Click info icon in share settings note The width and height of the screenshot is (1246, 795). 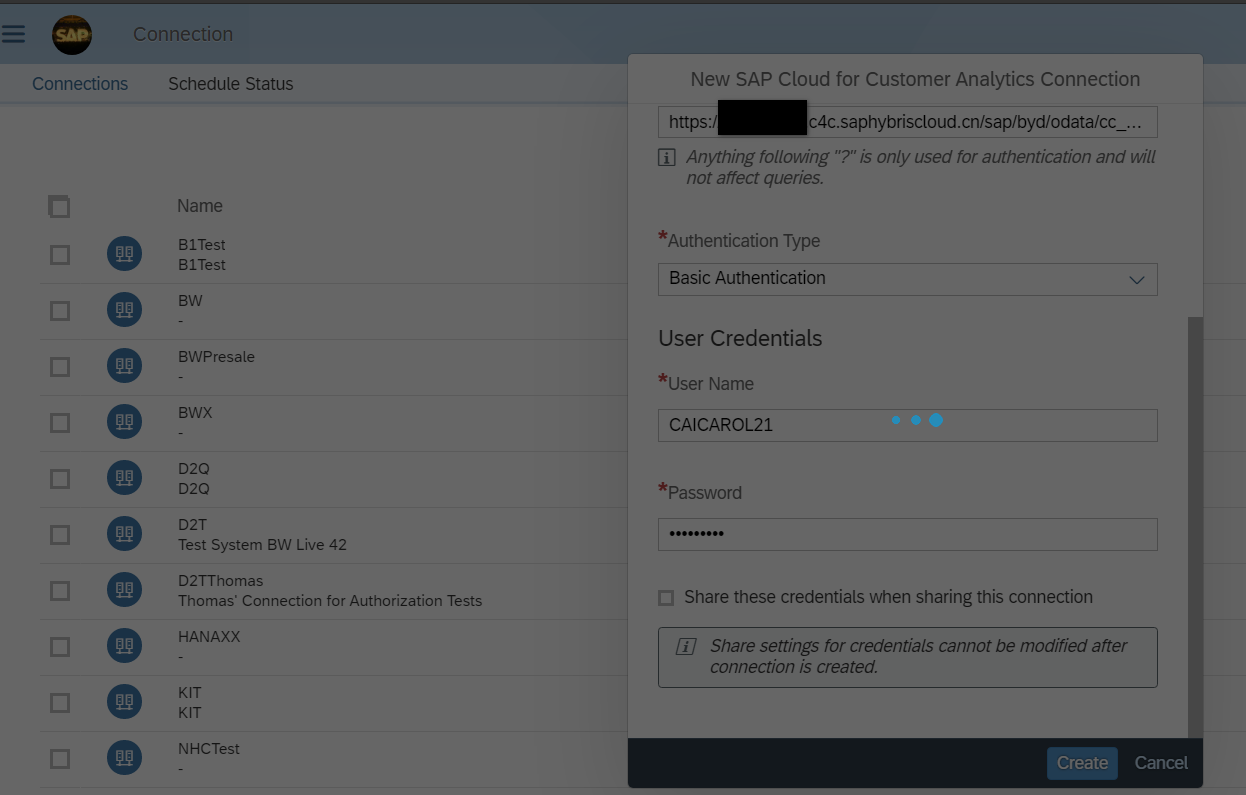pyautogui.click(x=686, y=646)
